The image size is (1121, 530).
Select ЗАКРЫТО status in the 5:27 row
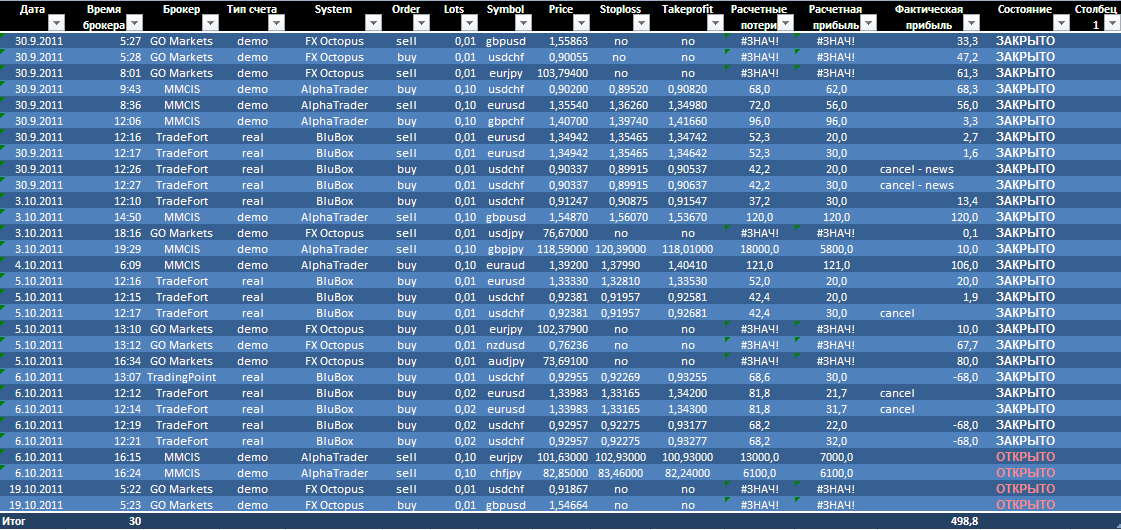click(1025, 41)
